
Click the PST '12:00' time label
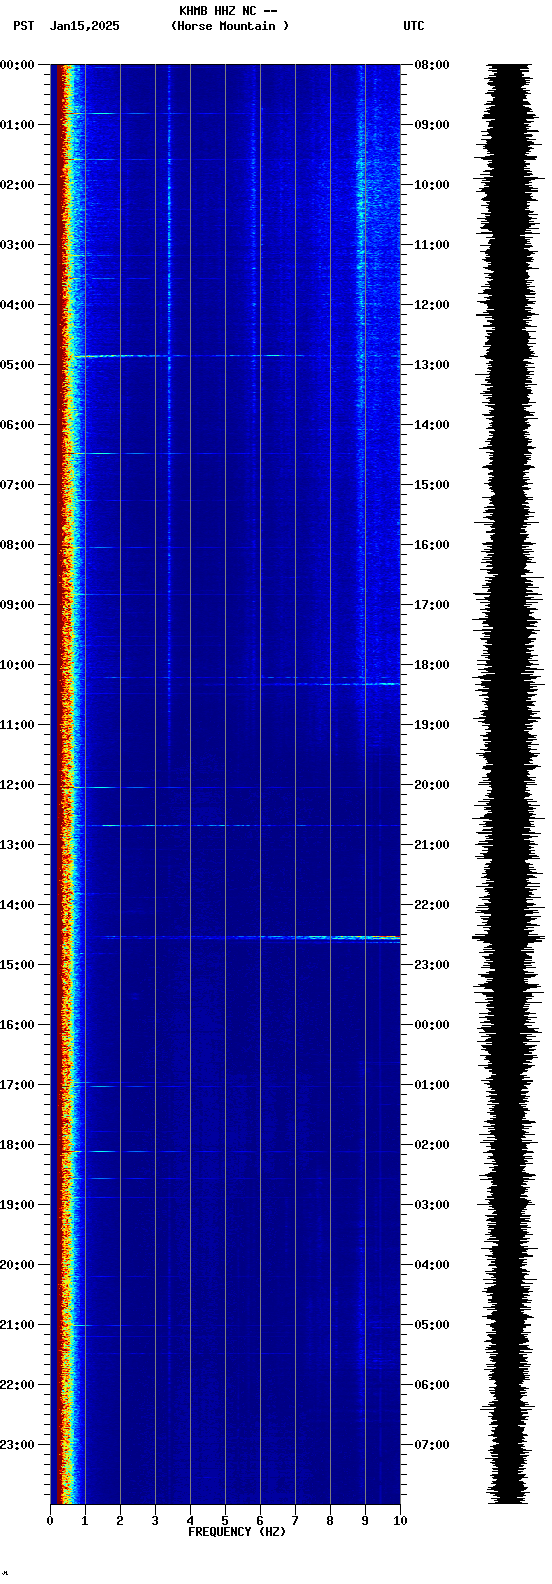[x=17, y=785]
